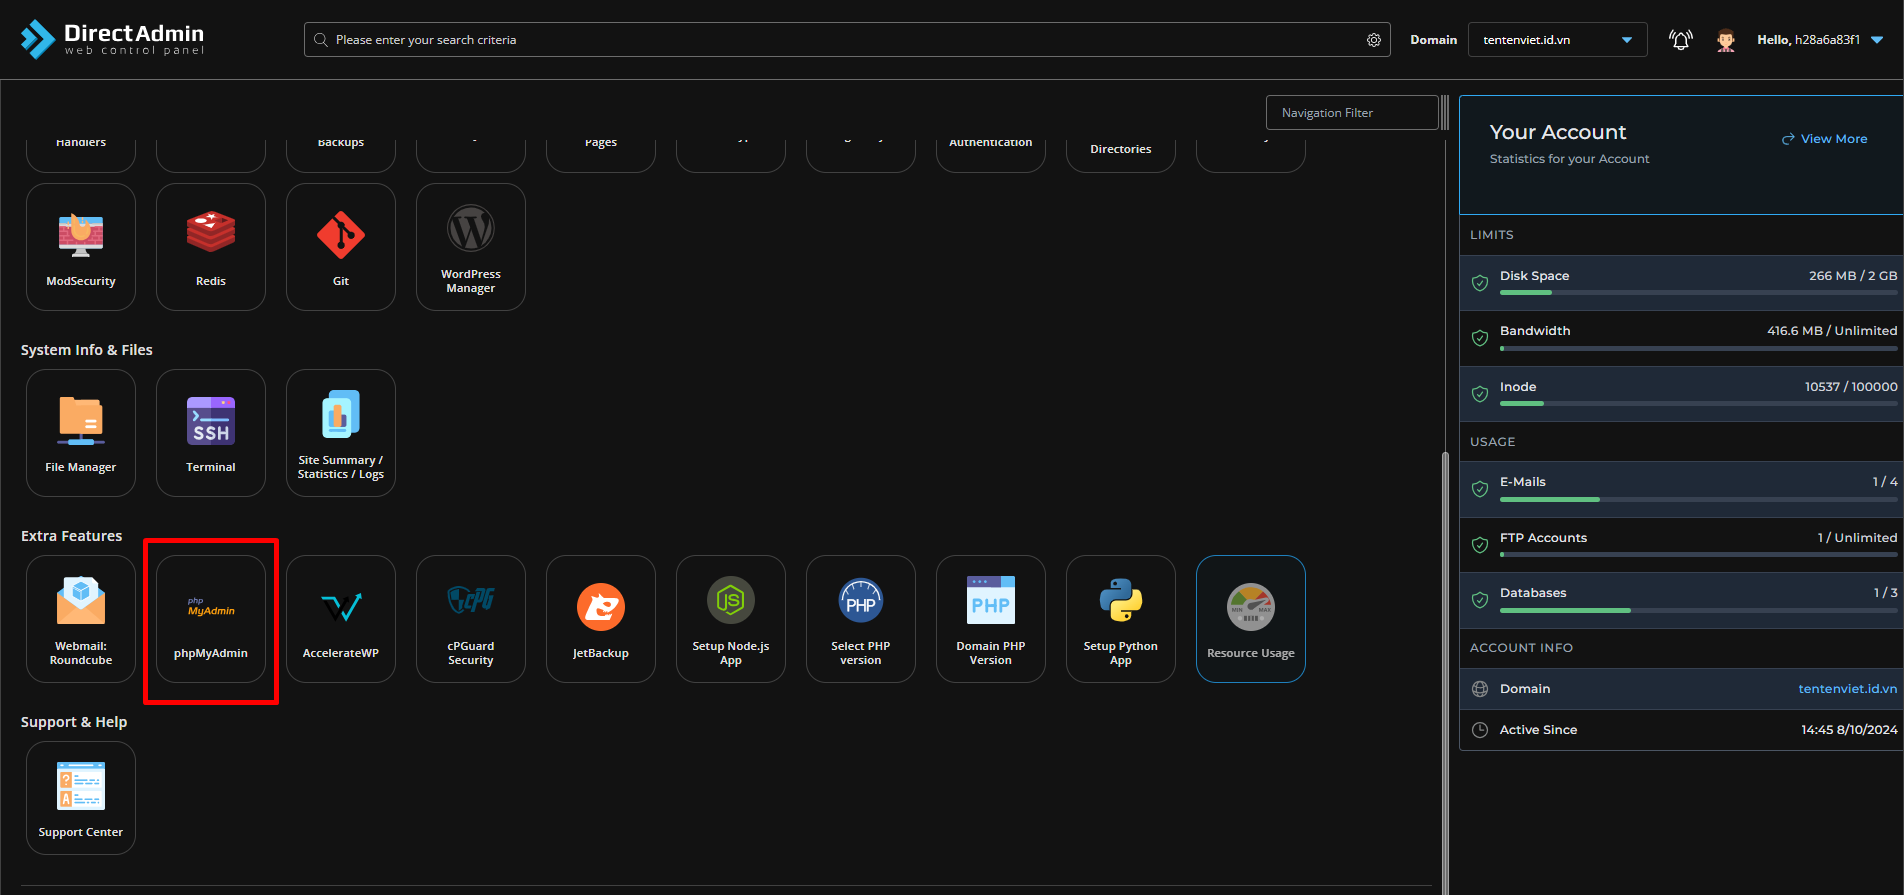Open Resource Usage
Screen dimensions: 1904x895
[x=1251, y=619]
